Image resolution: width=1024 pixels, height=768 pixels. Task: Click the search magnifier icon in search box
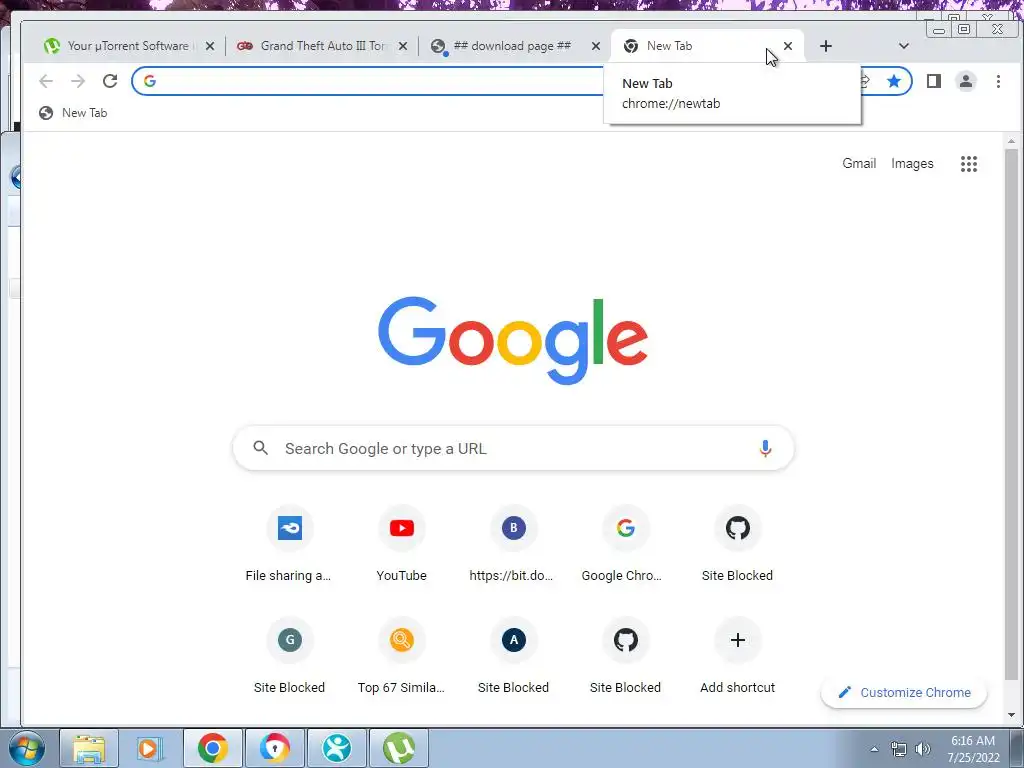click(261, 448)
